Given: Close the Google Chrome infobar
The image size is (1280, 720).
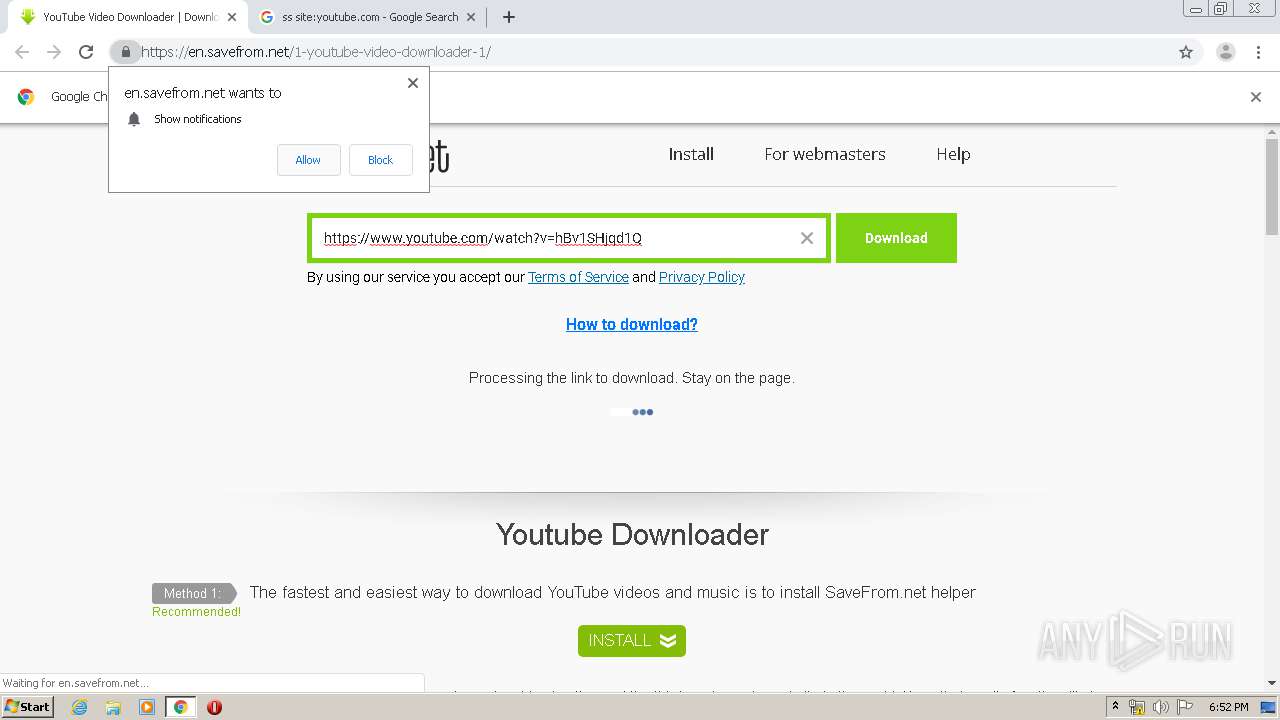Looking at the screenshot, I should tap(1256, 97).
